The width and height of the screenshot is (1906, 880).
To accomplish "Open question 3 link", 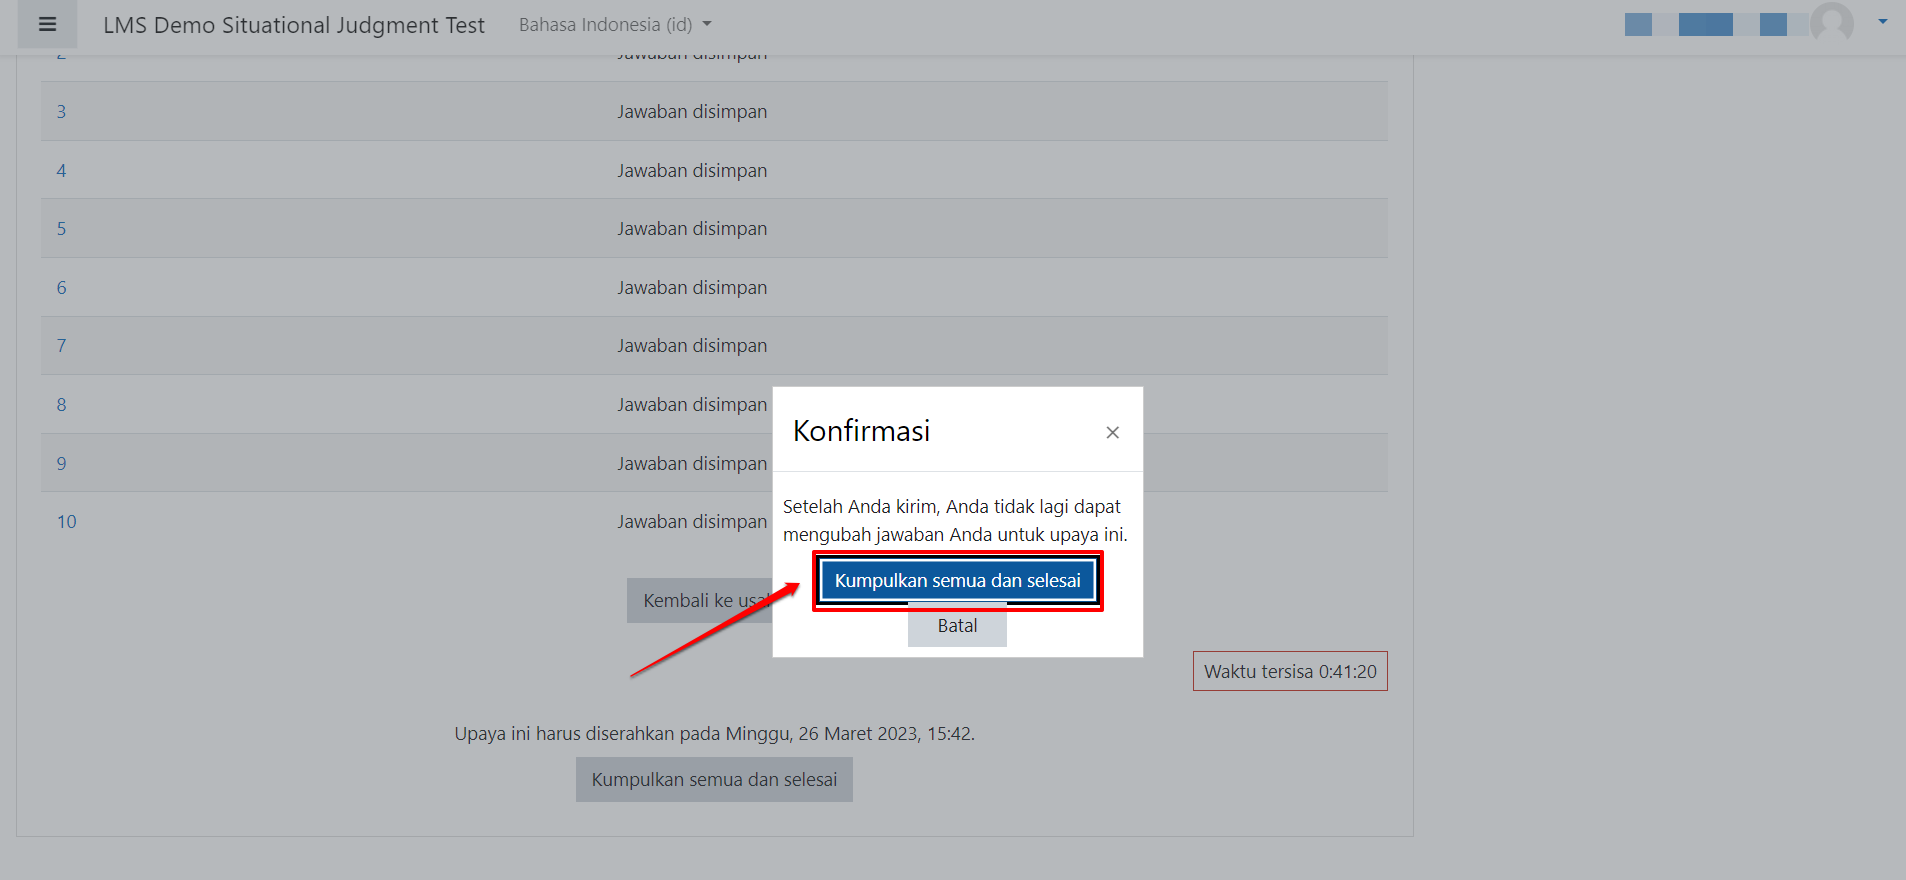I will tap(61, 111).
